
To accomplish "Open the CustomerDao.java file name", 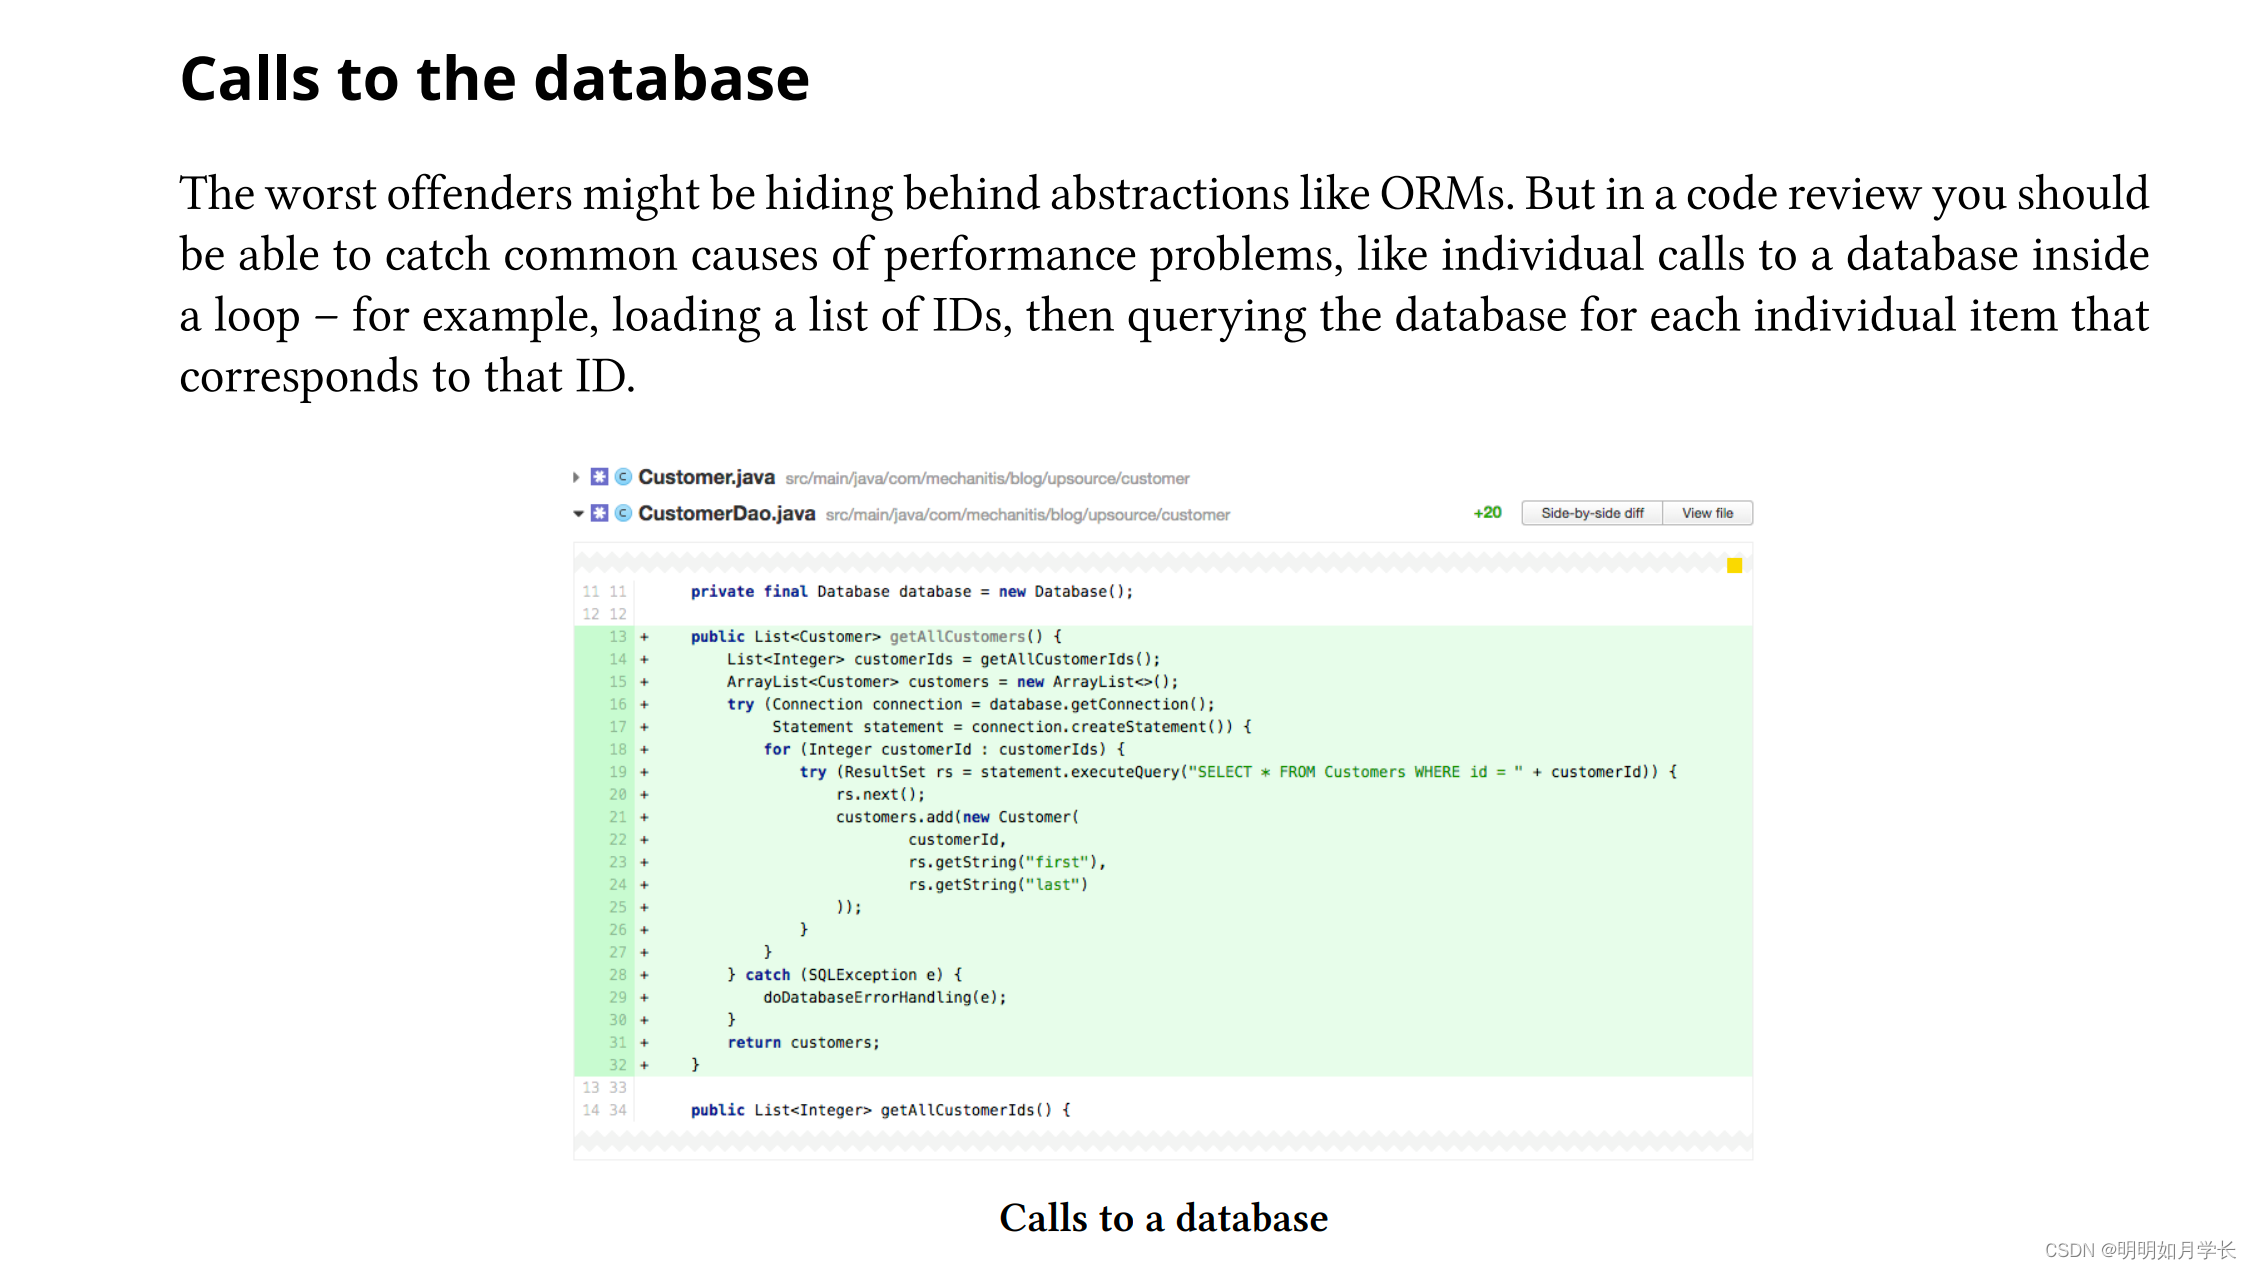I will pos(726,513).
